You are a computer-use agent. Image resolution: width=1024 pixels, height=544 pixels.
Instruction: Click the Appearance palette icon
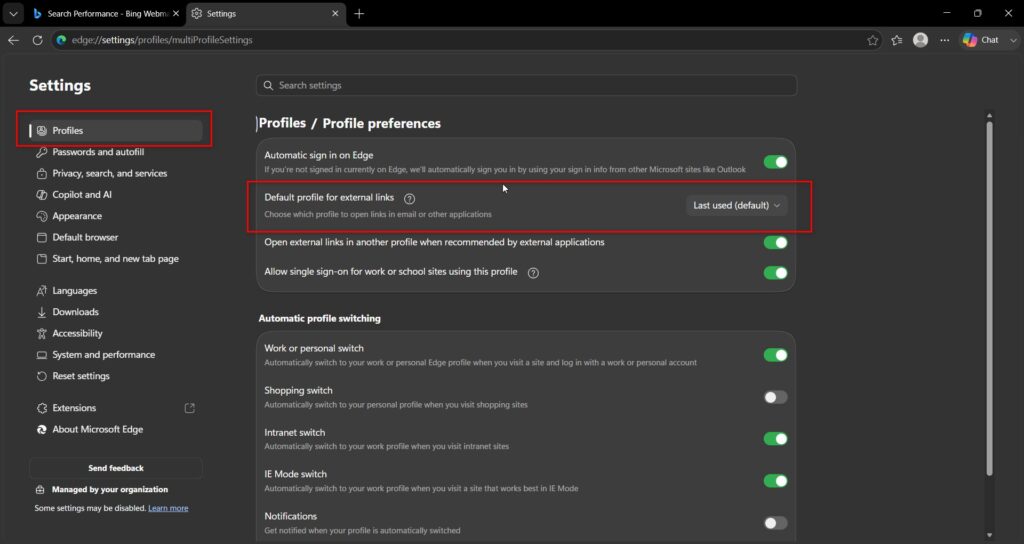(x=42, y=216)
